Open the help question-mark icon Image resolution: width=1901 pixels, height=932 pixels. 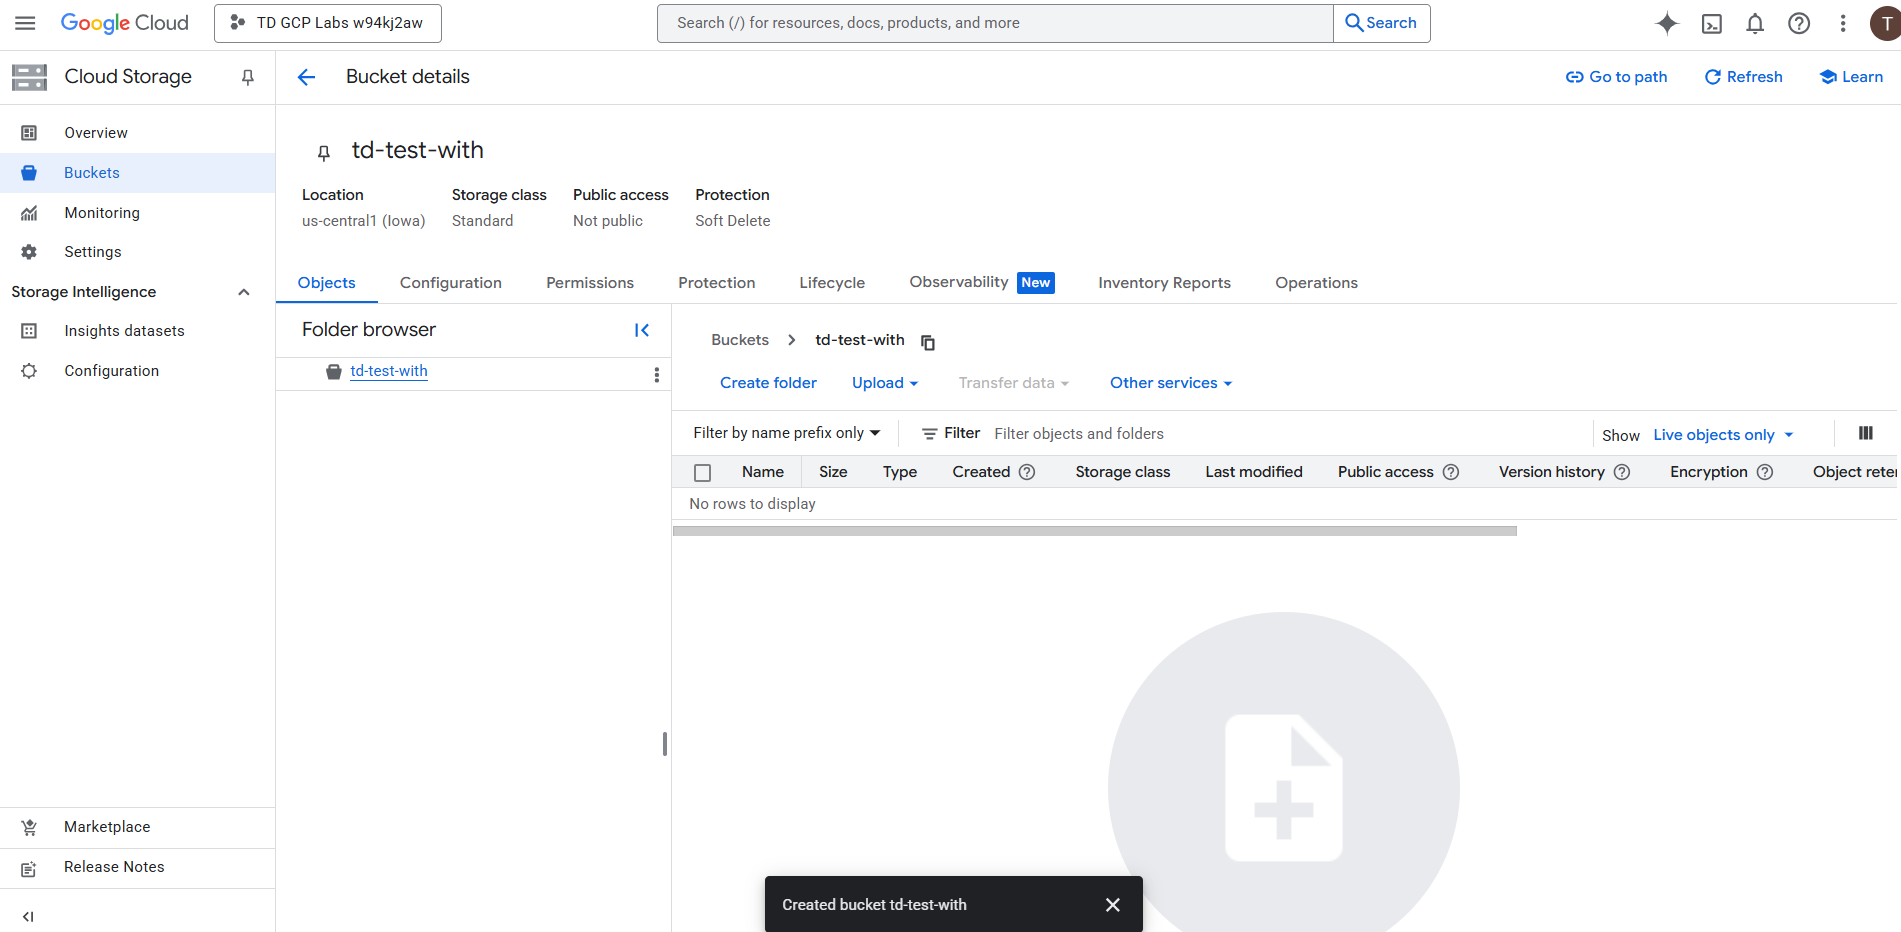1799,23
